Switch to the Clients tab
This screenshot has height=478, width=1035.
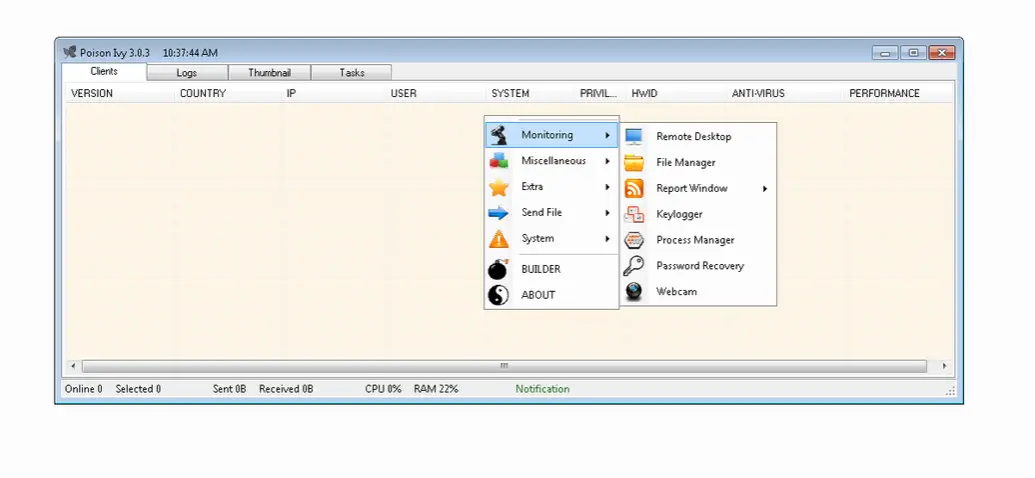104,71
